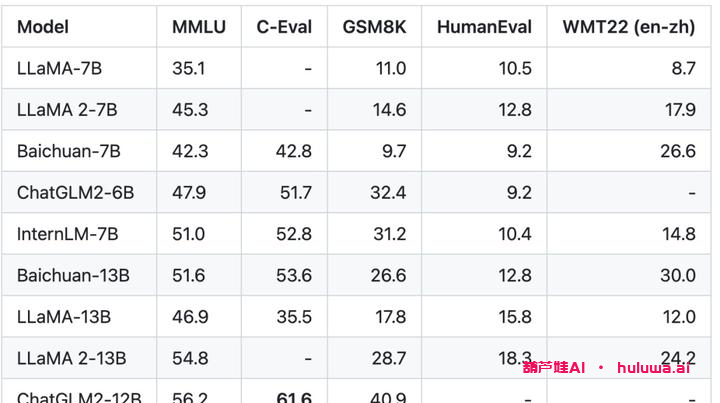Viewport: 720px width, 403px height.
Task: Select the C-Eval column header
Action: point(284,28)
